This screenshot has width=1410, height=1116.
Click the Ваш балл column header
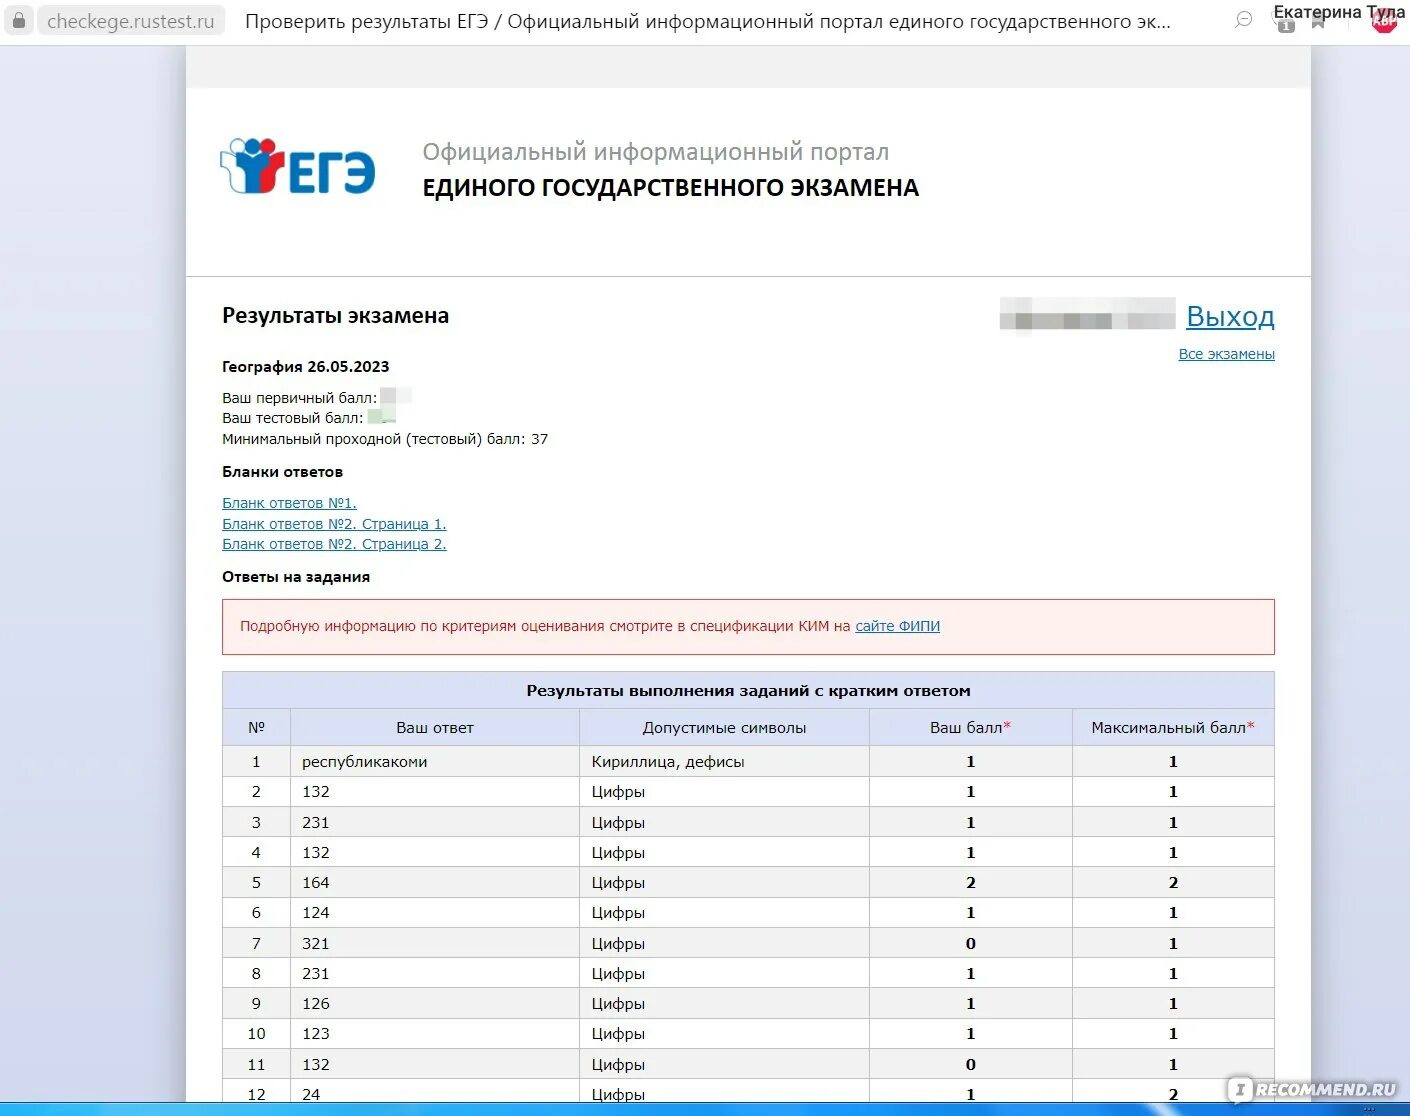point(970,728)
